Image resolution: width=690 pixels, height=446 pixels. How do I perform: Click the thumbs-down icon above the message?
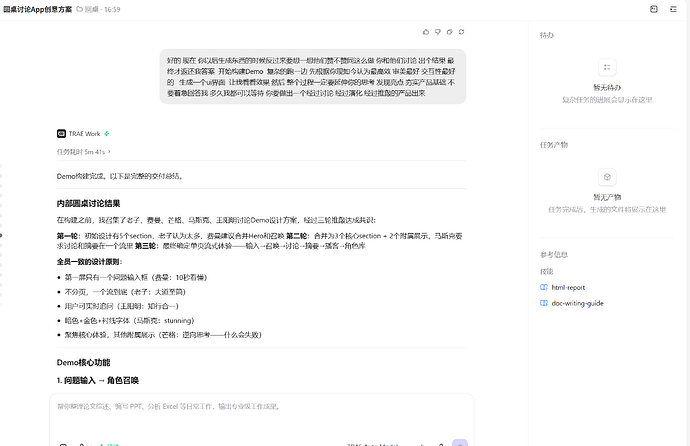[437, 32]
